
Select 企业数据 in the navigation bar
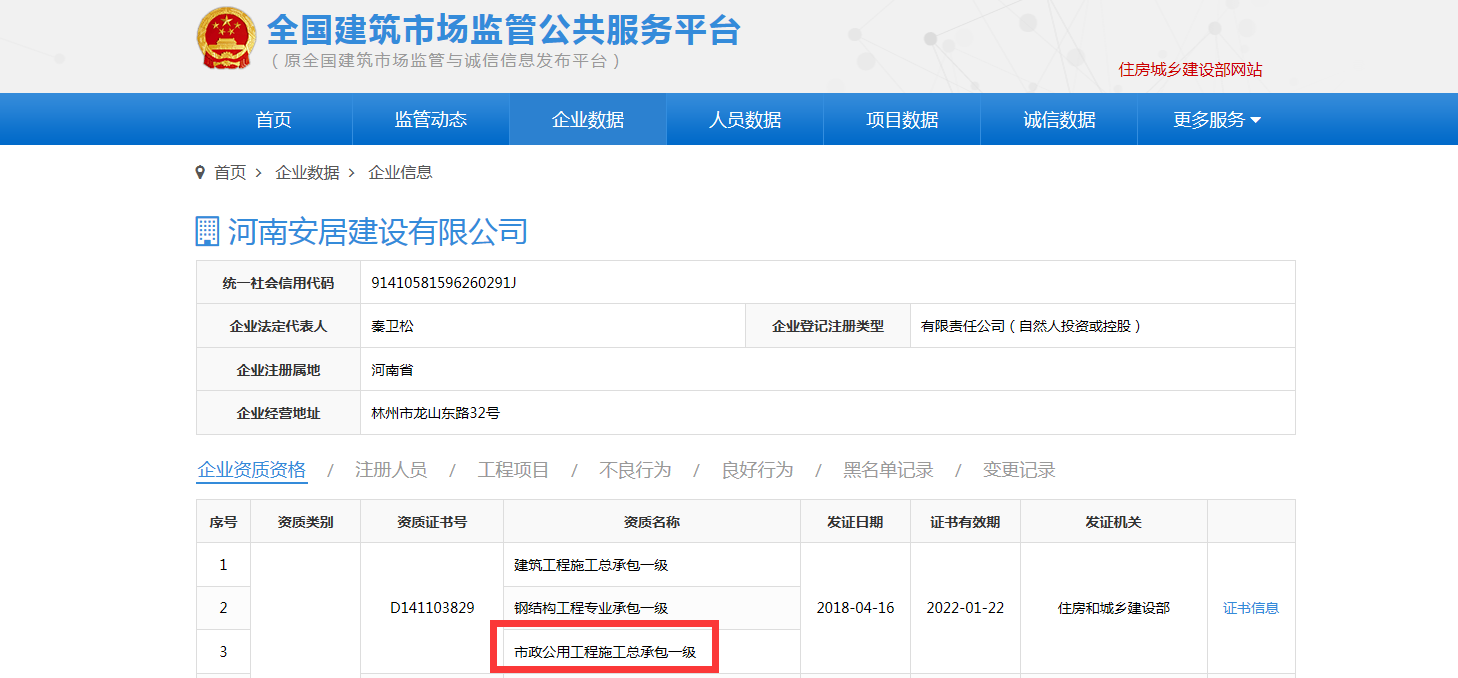588,120
